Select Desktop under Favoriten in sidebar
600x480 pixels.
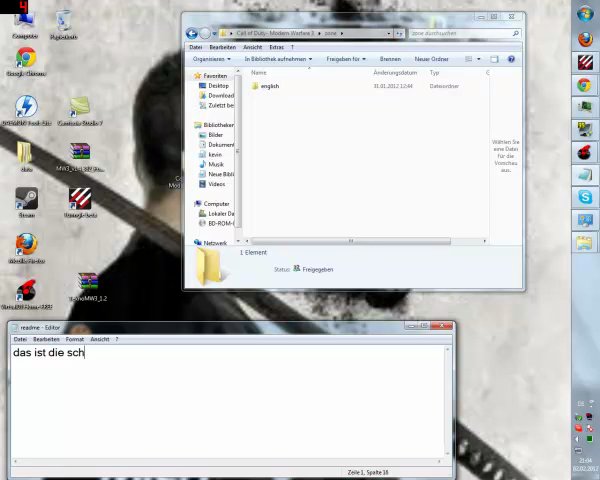218,86
